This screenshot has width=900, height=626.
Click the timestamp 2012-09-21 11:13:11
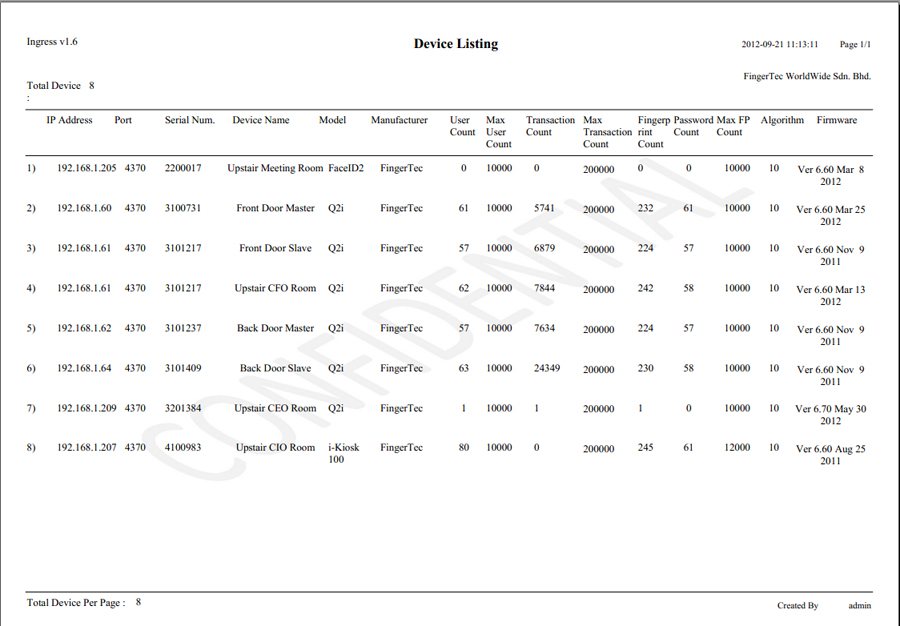(x=779, y=45)
